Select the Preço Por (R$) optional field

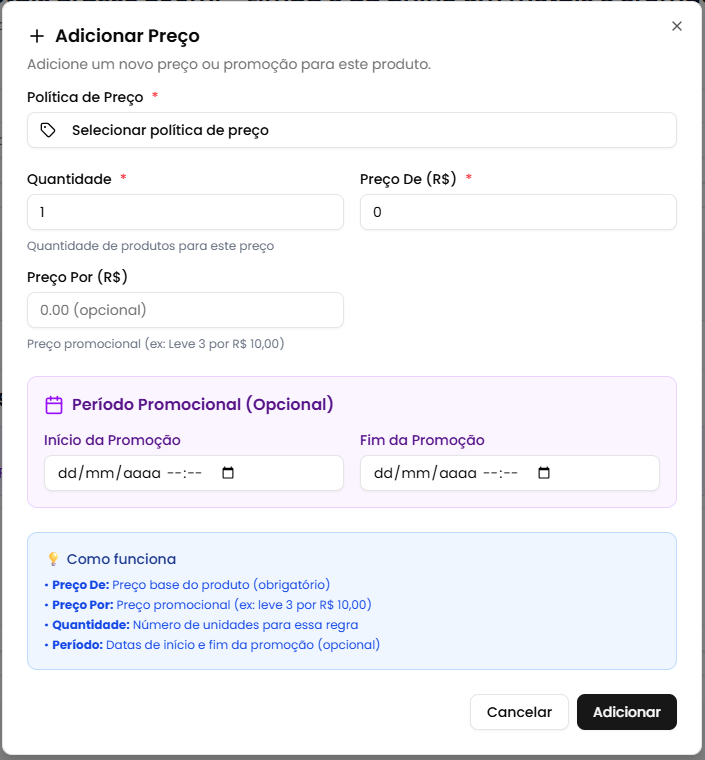coord(185,310)
